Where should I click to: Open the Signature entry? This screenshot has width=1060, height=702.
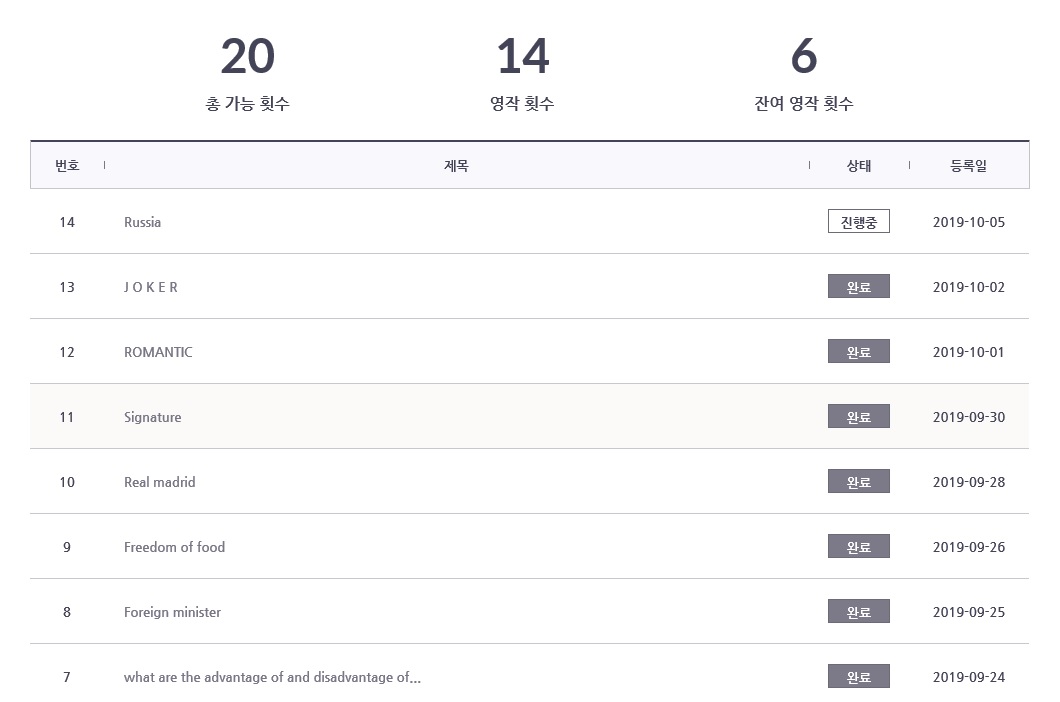[153, 417]
